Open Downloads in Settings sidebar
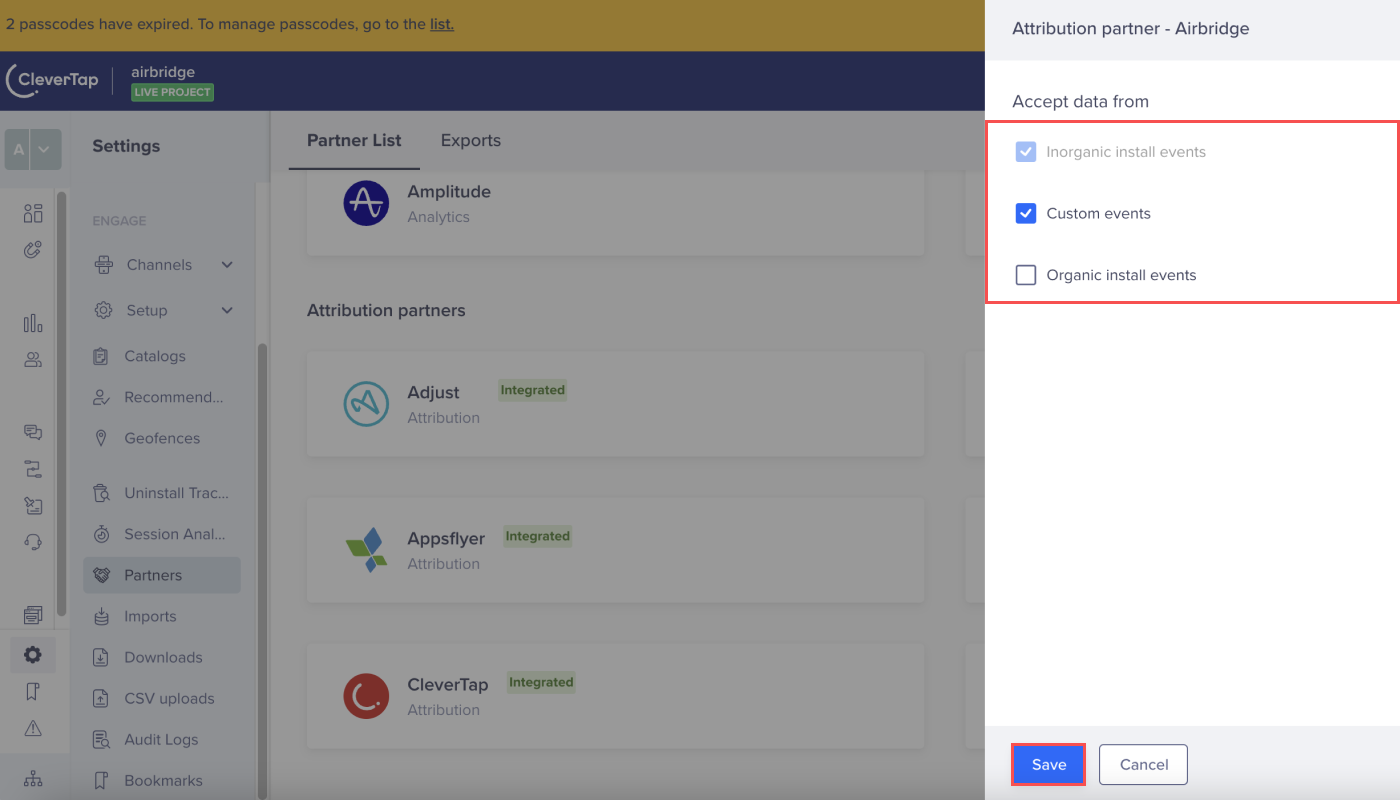Screen dimensions: 1400x800 click(x=162, y=657)
